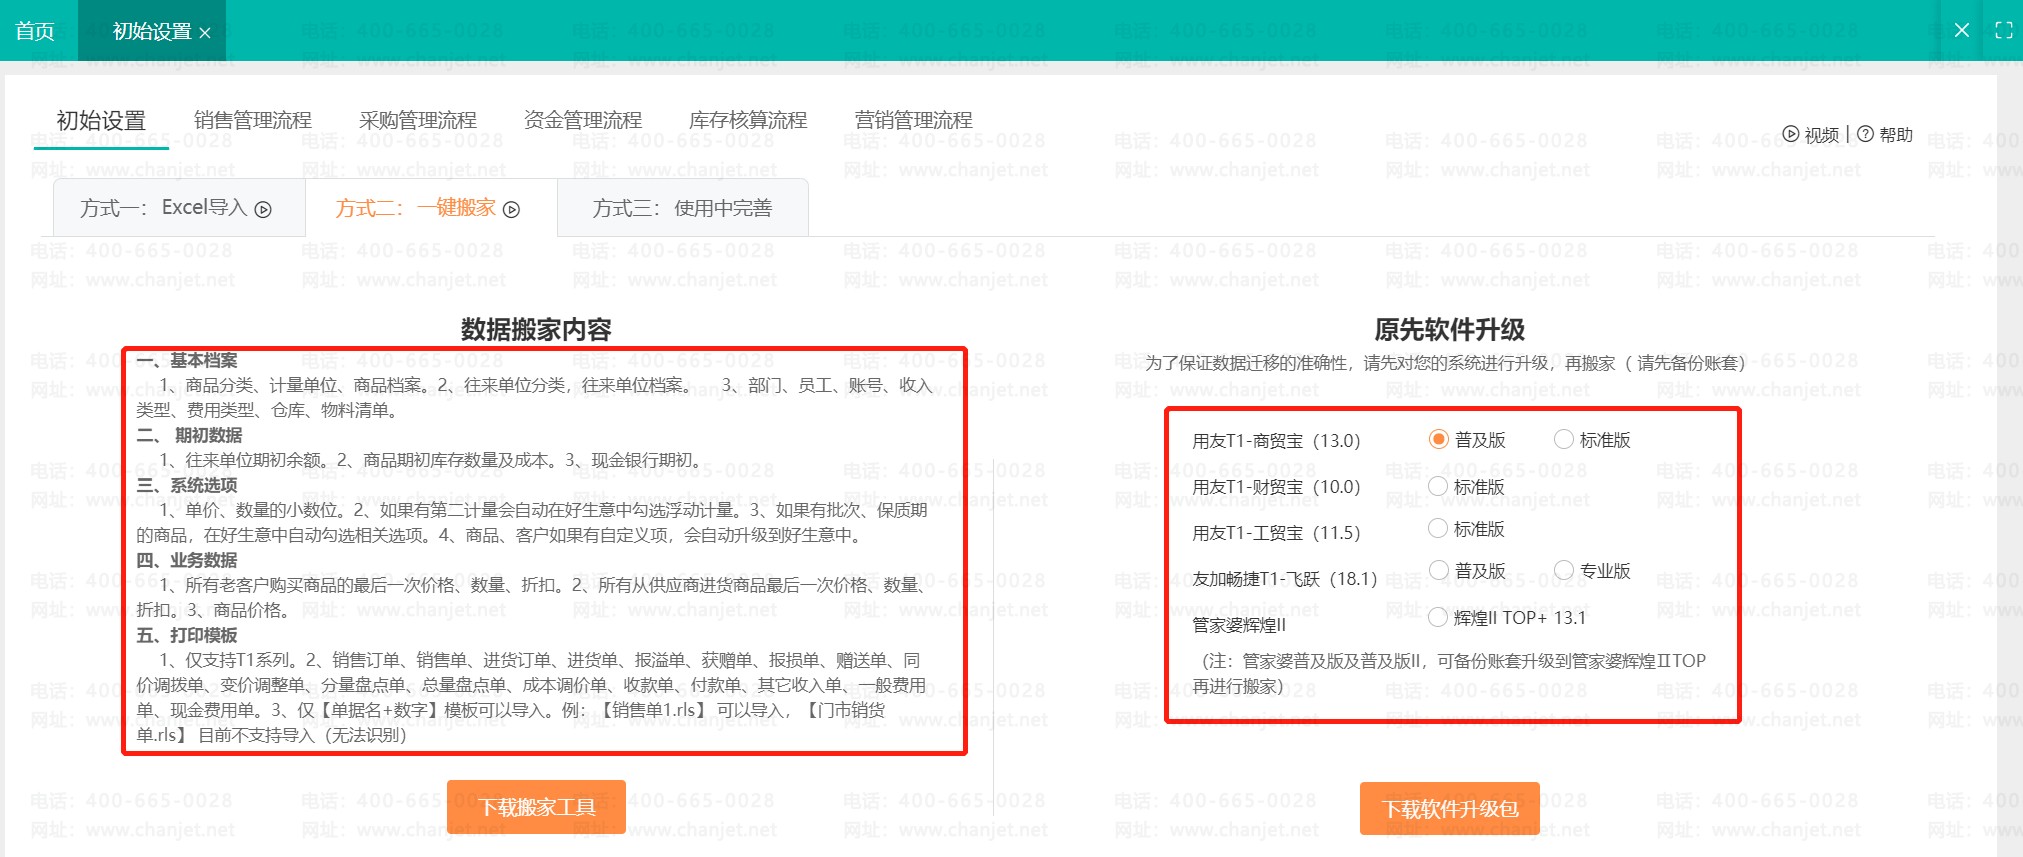Open the 营销管理流程 tab
The image size is (2023, 857).
913,121
